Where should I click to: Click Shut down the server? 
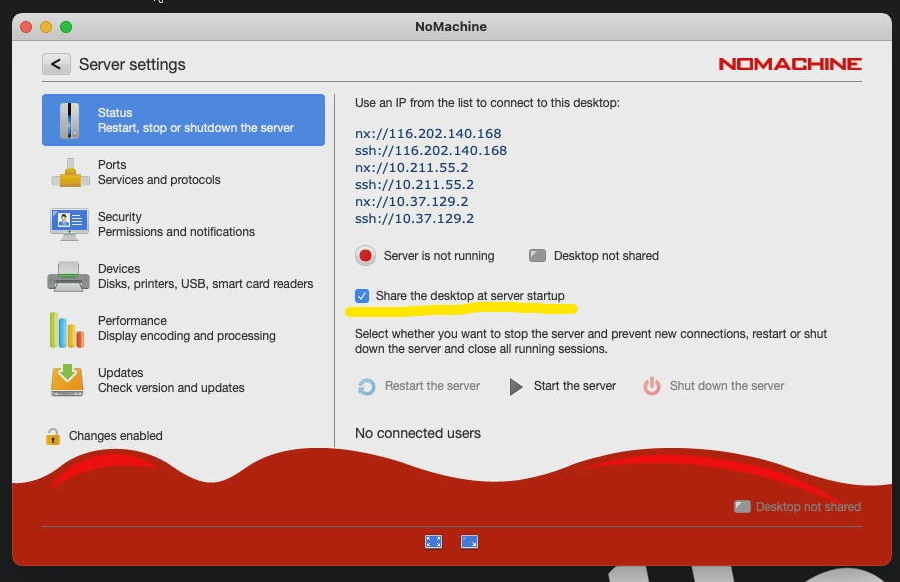click(x=714, y=386)
